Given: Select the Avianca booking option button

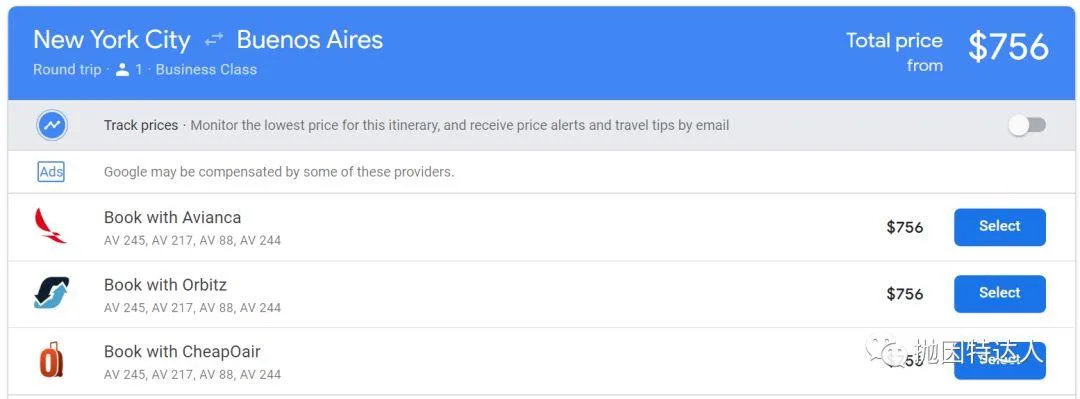Looking at the screenshot, I should (999, 227).
